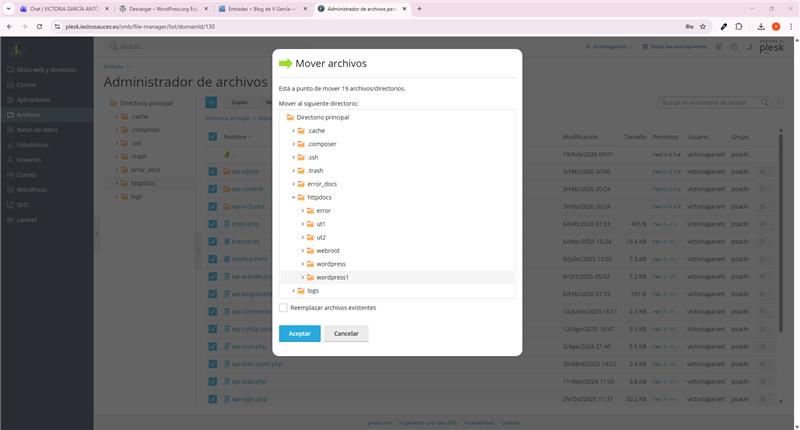Image resolution: width=800 pixels, height=430 pixels.
Task: Expand the wordpress folder arrow in dialog
Action: (302, 264)
